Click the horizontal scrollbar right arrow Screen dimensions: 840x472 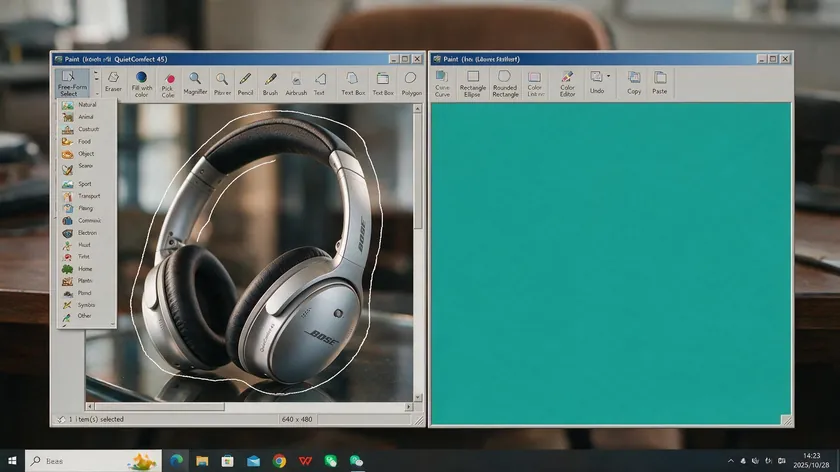[x=409, y=407]
